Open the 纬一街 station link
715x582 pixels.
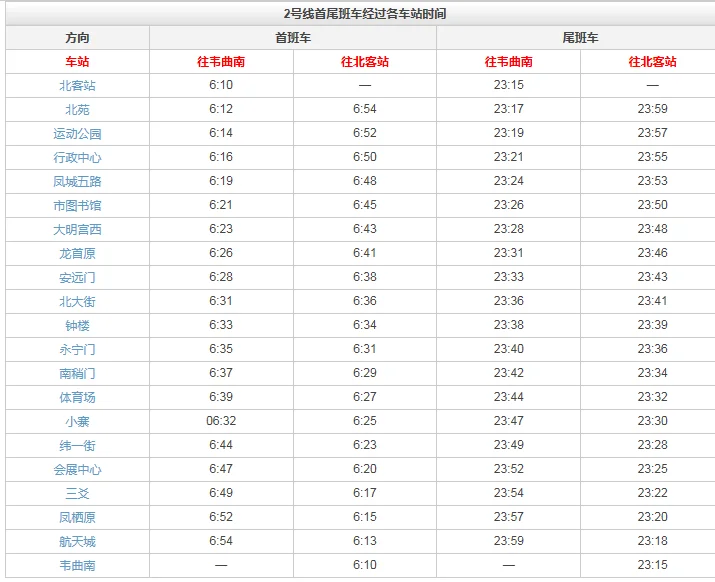click(77, 445)
